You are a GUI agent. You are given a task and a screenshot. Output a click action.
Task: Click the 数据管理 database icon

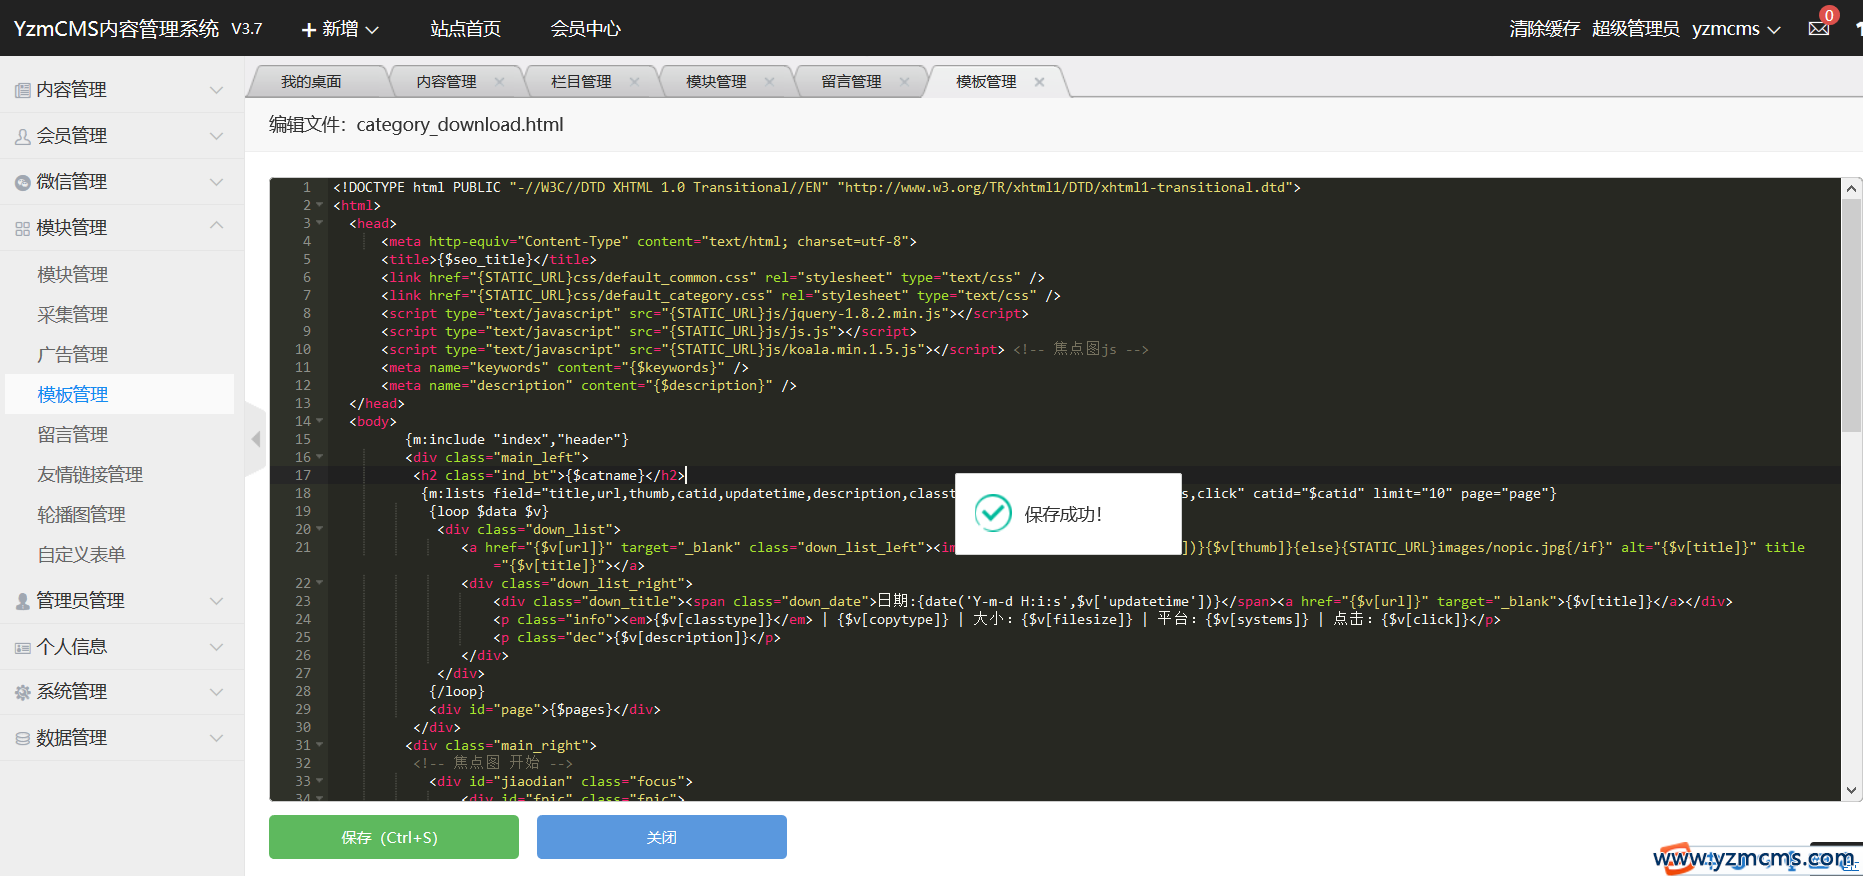pos(22,738)
